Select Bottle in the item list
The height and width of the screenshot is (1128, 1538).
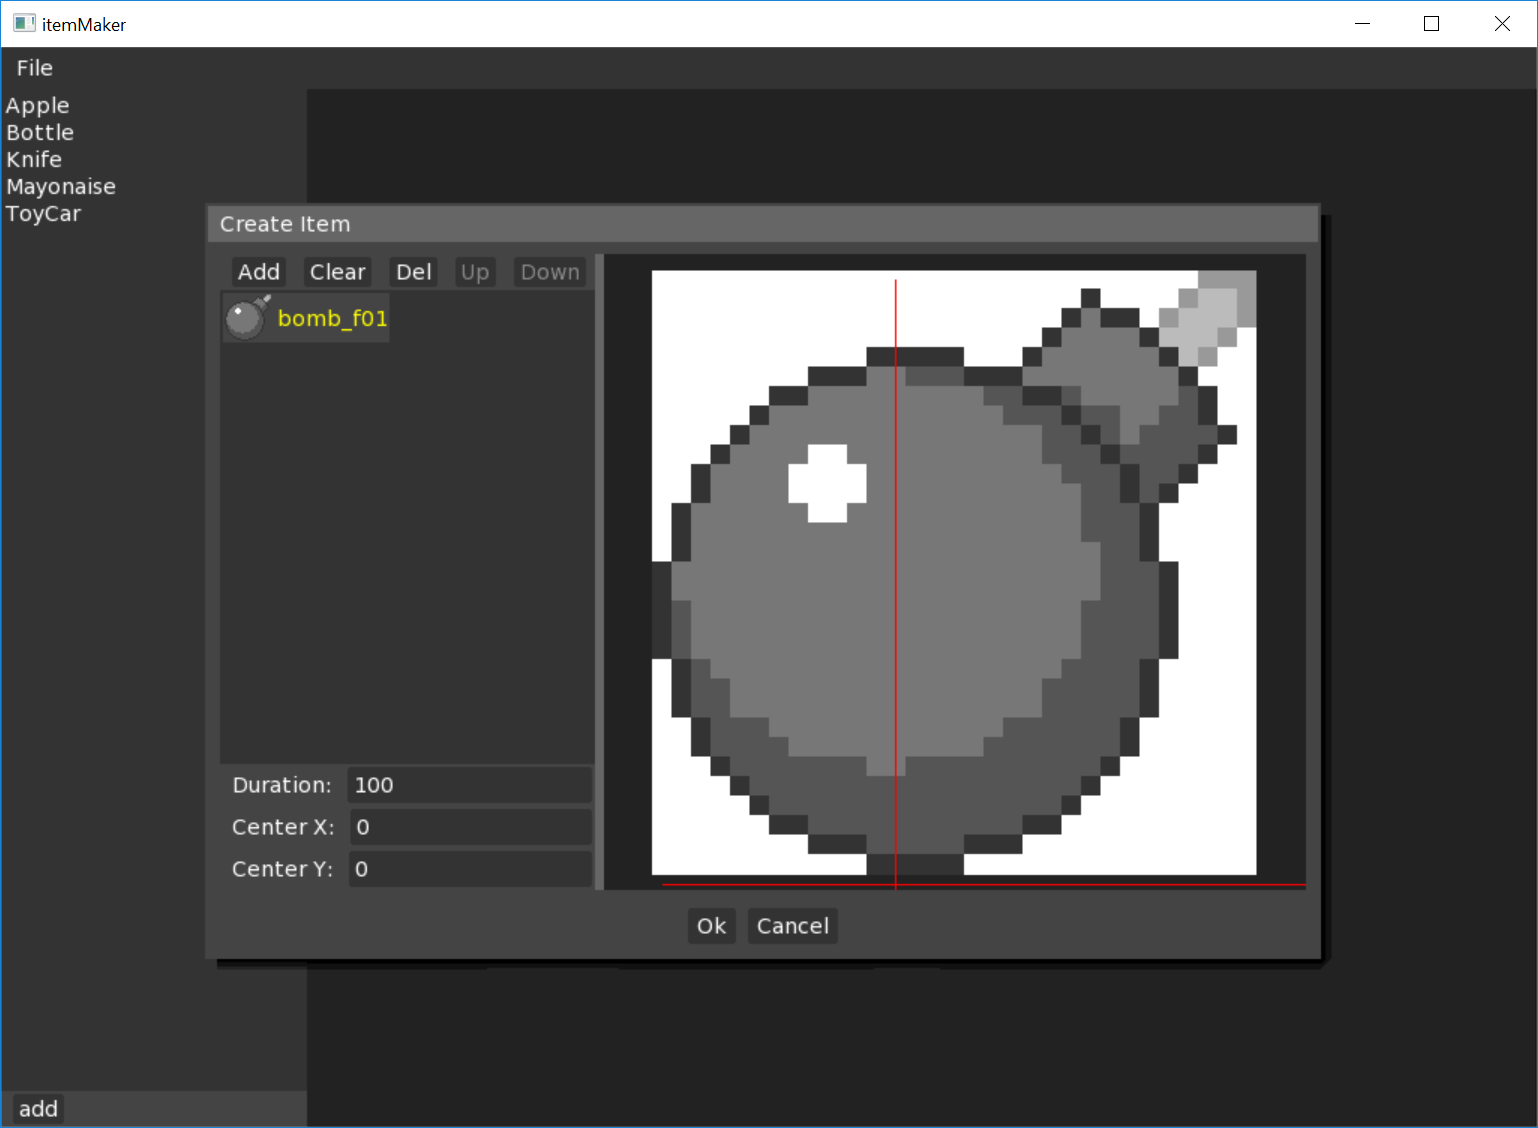point(40,133)
